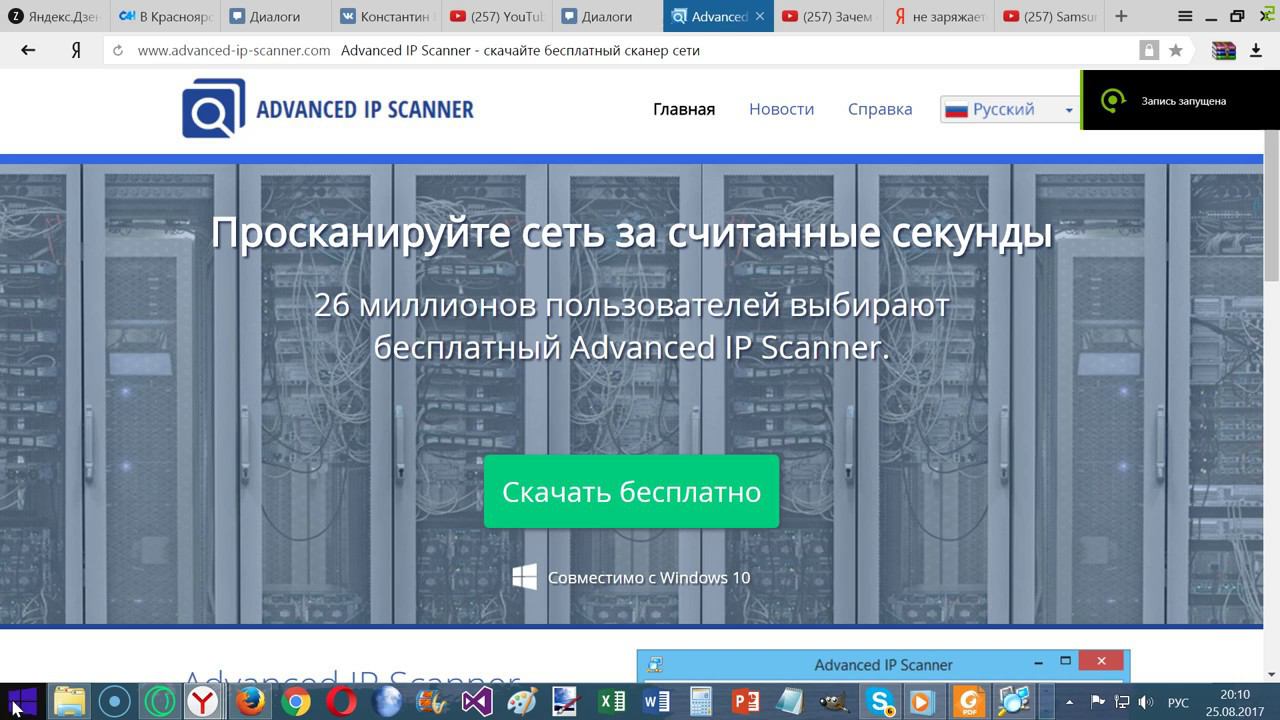The width and height of the screenshot is (1280, 720).
Task: Launch Google Chrome from the taskbar
Action: coord(295,701)
